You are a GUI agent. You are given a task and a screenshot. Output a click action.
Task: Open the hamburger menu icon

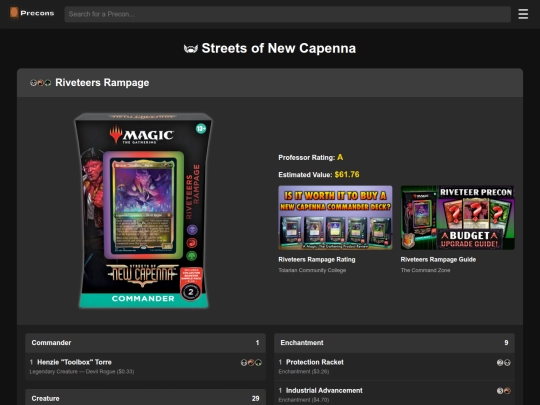tap(523, 14)
